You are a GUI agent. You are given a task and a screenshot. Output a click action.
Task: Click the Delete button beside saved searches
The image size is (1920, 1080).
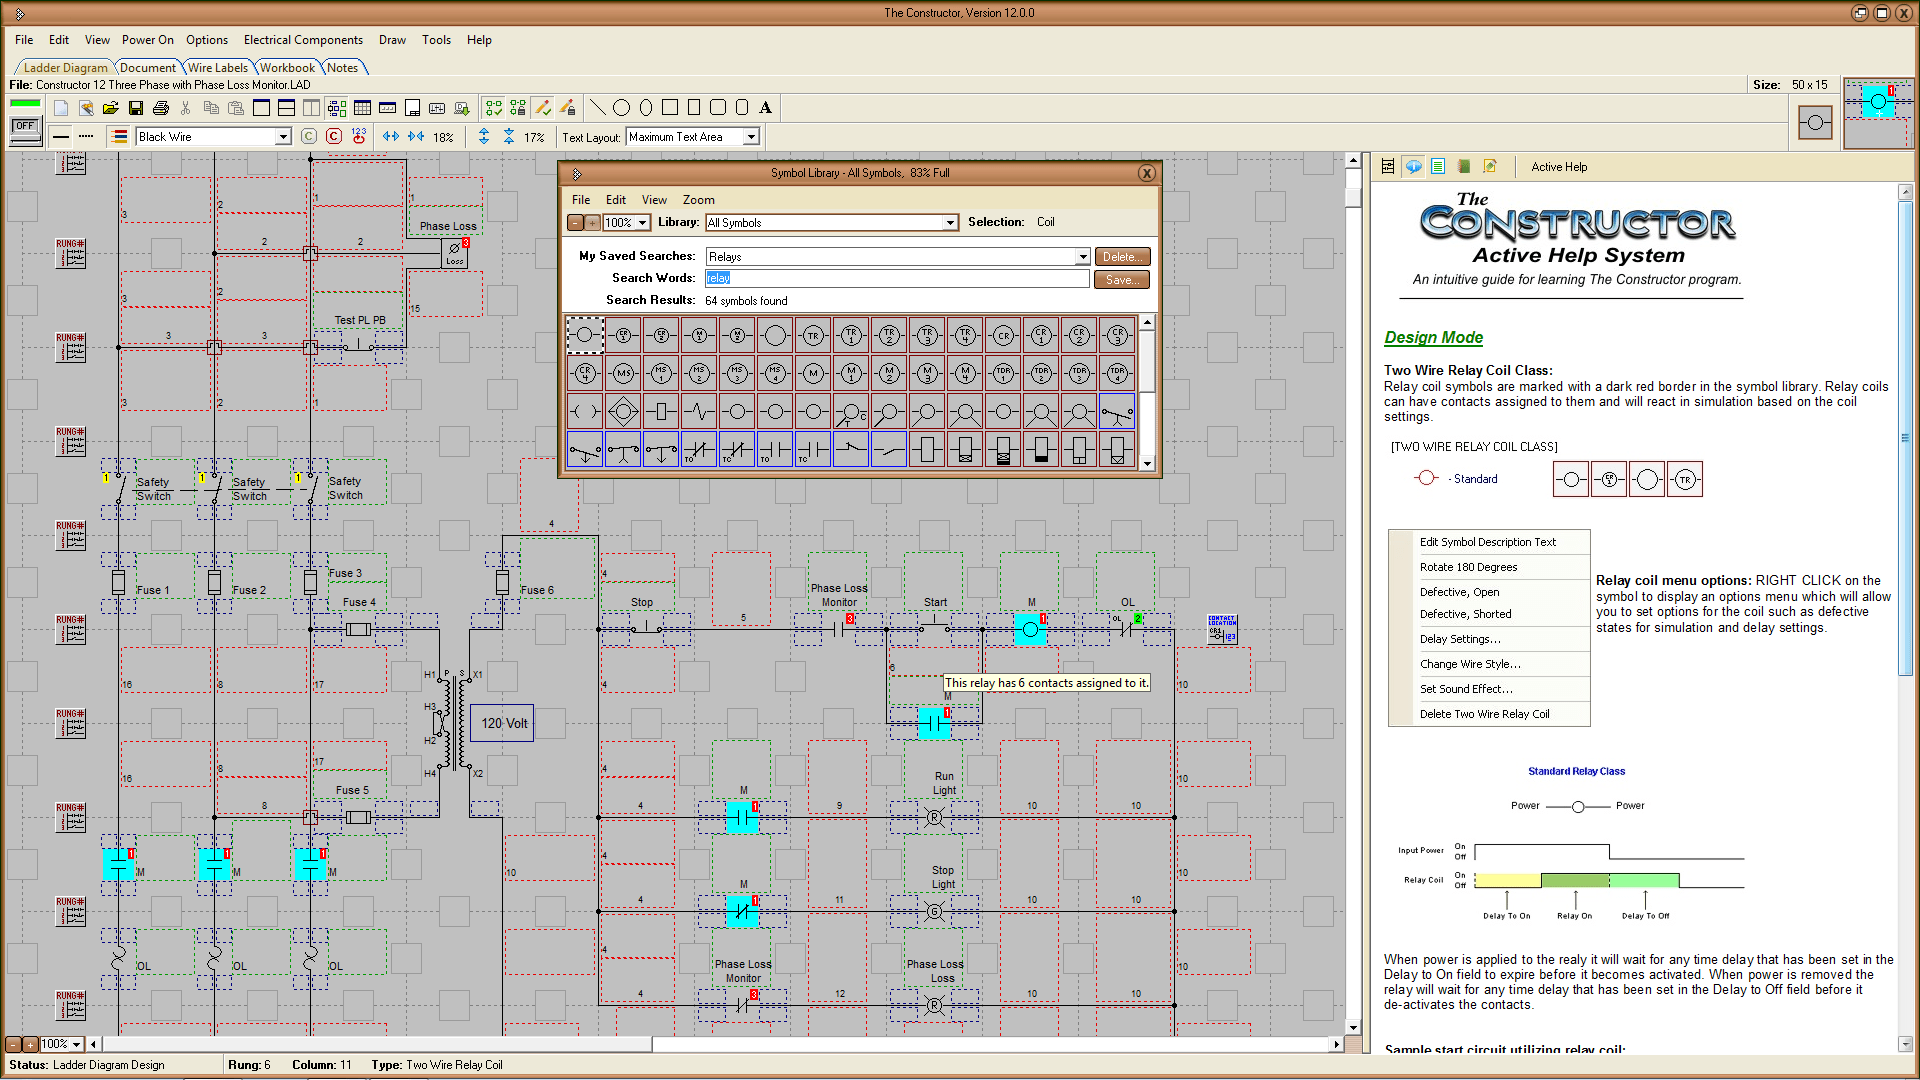pos(1122,256)
